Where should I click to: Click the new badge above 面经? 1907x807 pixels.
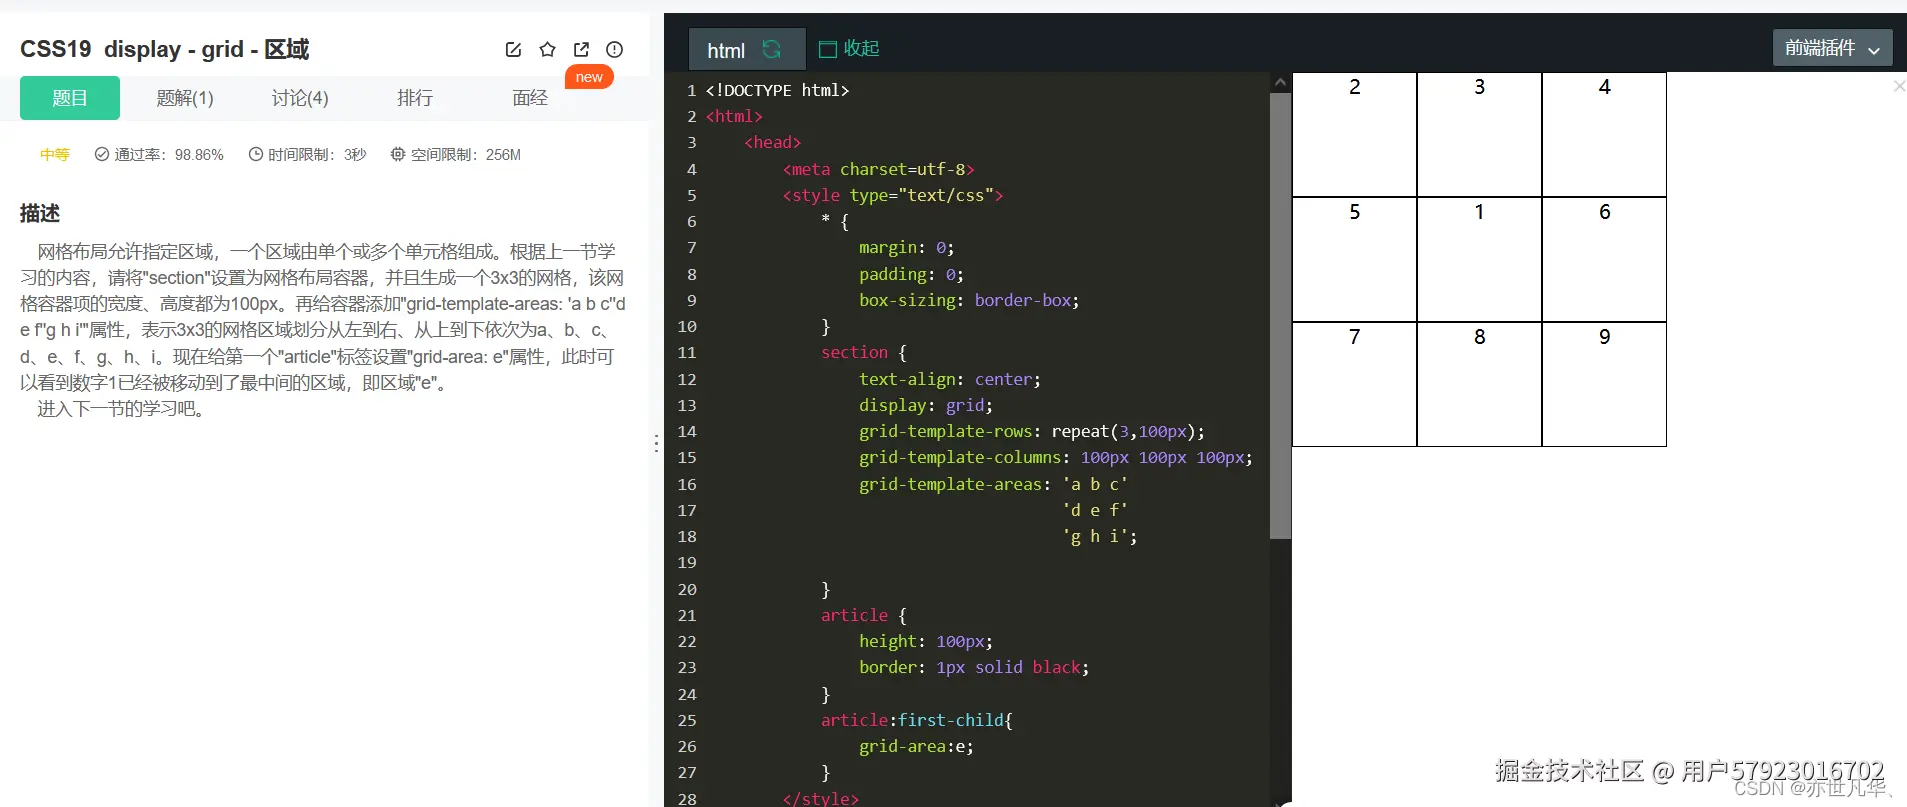click(x=589, y=77)
